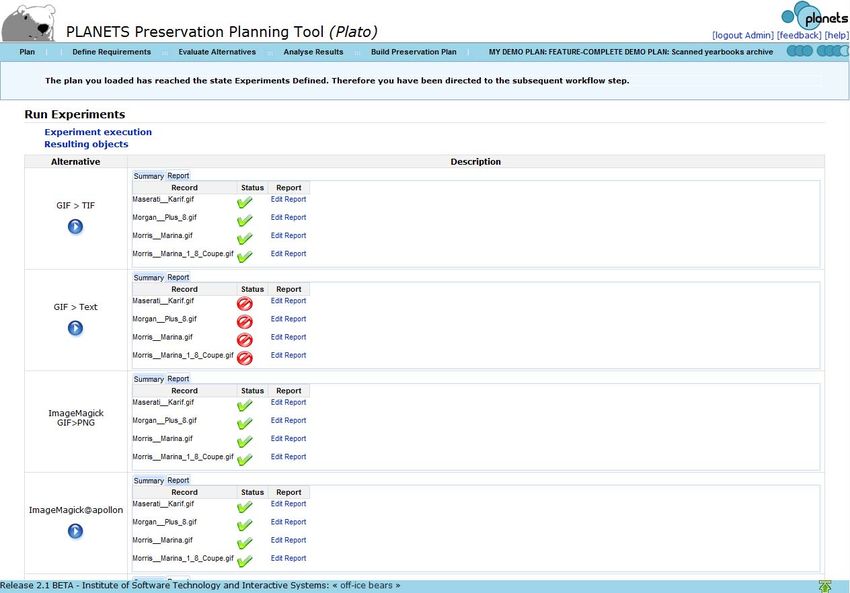Click the Alternative column header
This screenshot has height=593, width=850.
[x=75, y=162]
